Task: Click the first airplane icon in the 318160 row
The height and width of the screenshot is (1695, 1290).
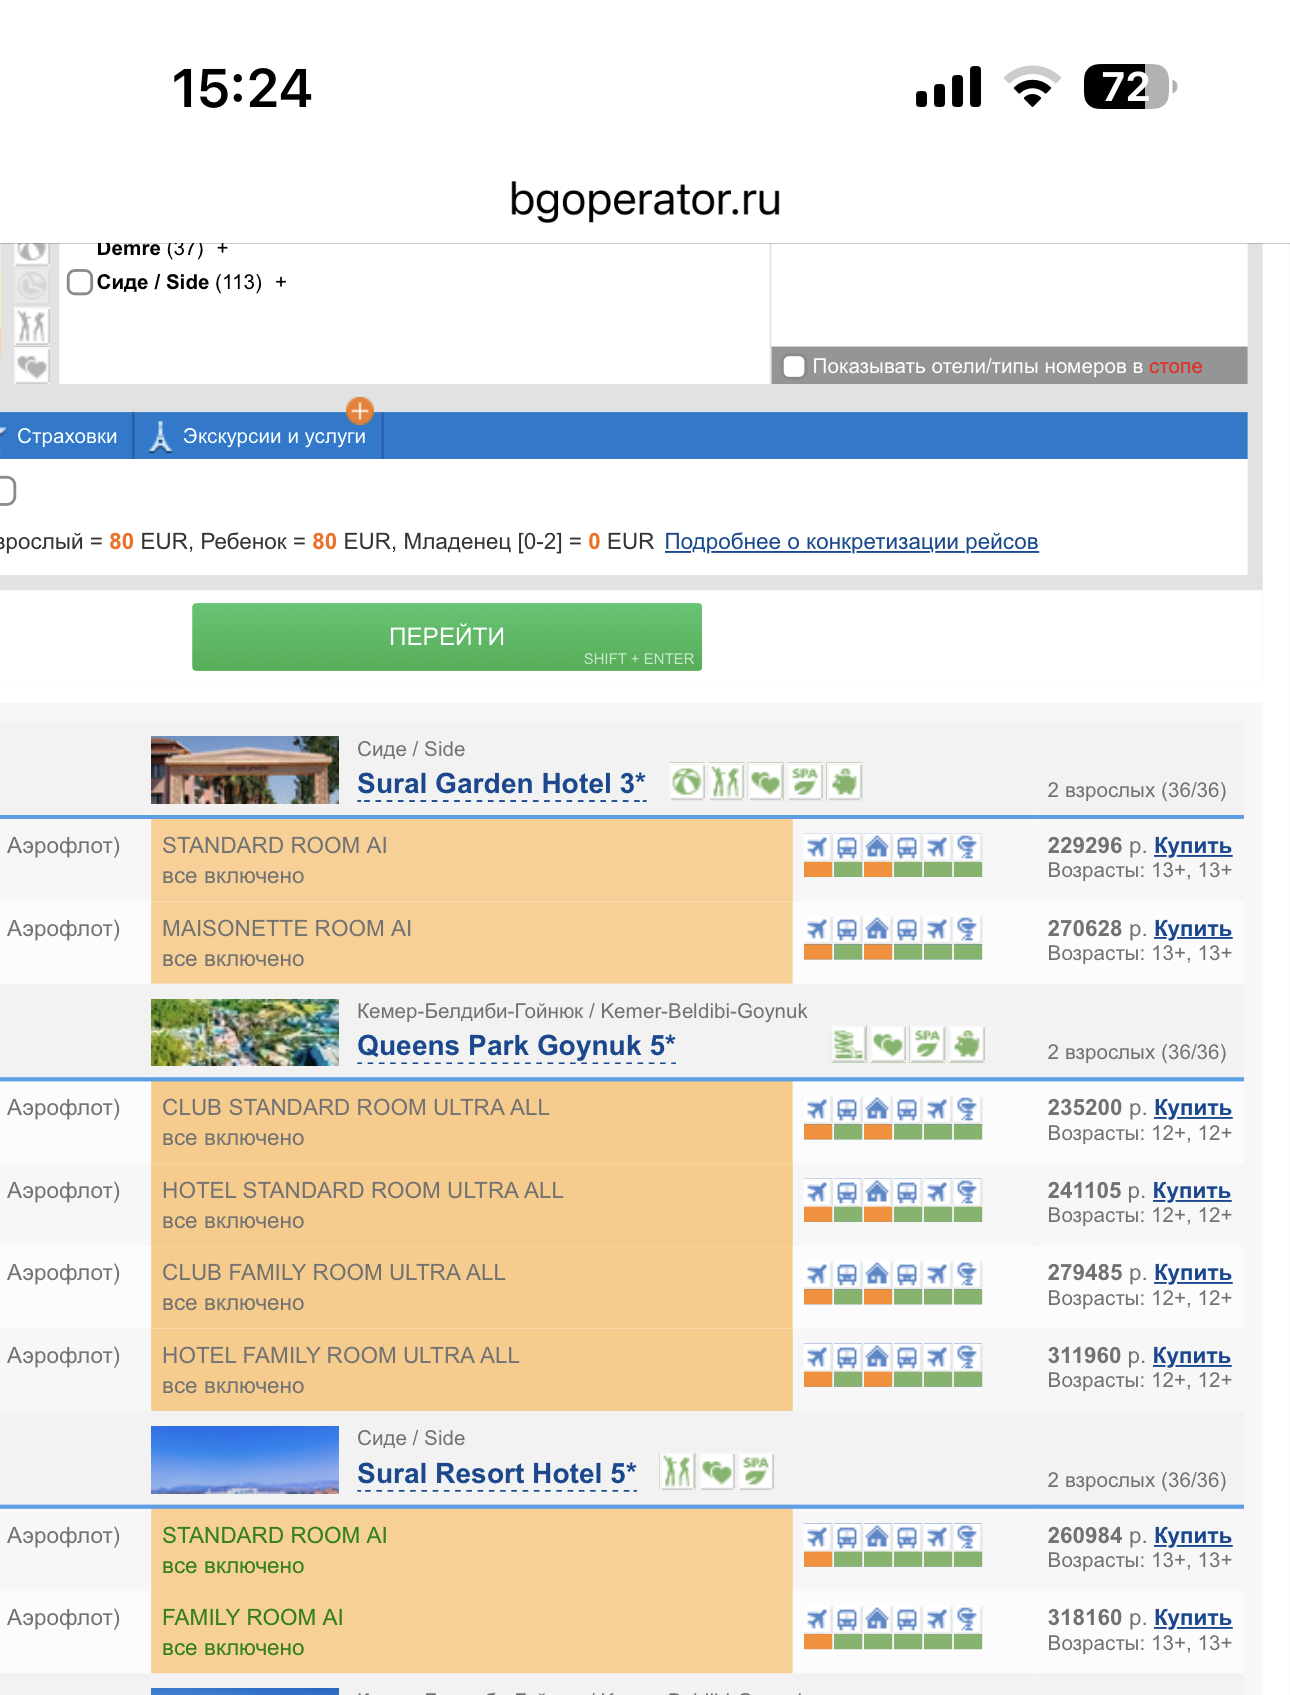Action: 817,1619
